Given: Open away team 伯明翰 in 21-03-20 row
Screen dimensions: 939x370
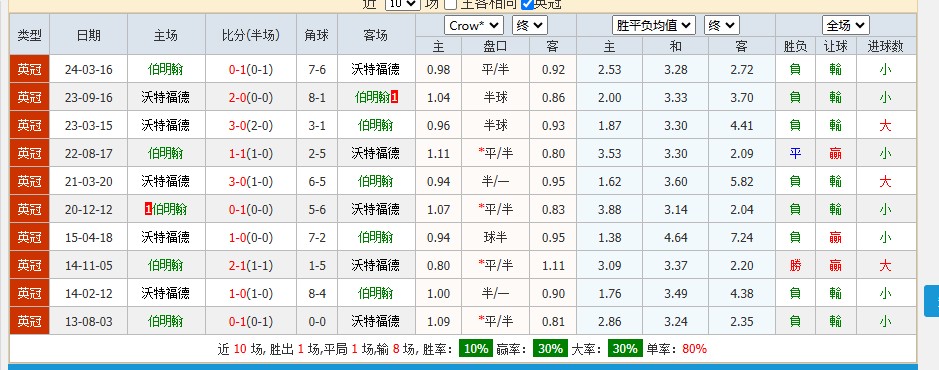Looking at the screenshot, I should (x=375, y=181).
